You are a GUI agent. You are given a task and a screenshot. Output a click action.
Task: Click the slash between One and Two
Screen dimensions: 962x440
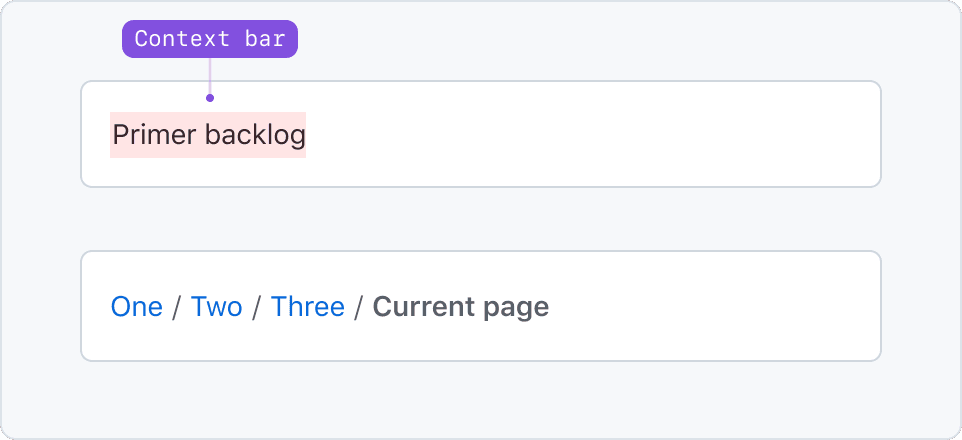coord(177,307)
